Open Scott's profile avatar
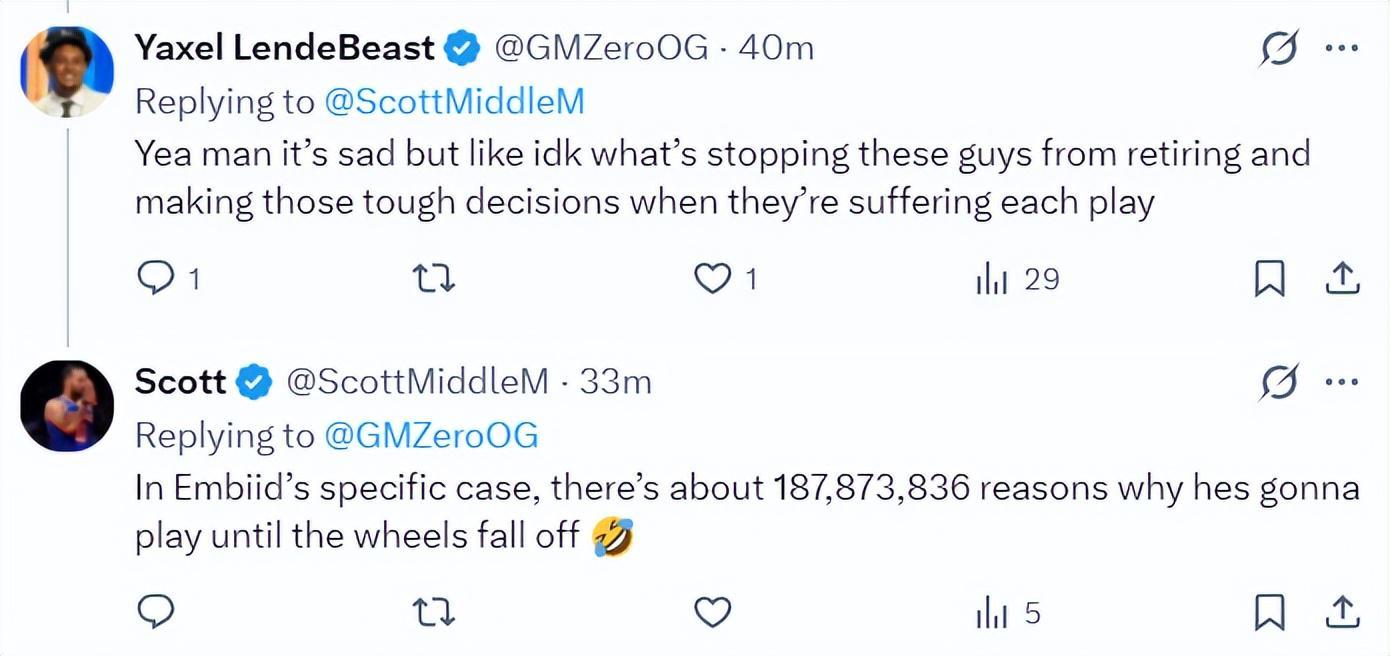The width and height of the screenshot is (1390, 656). (x=67, y=406)
